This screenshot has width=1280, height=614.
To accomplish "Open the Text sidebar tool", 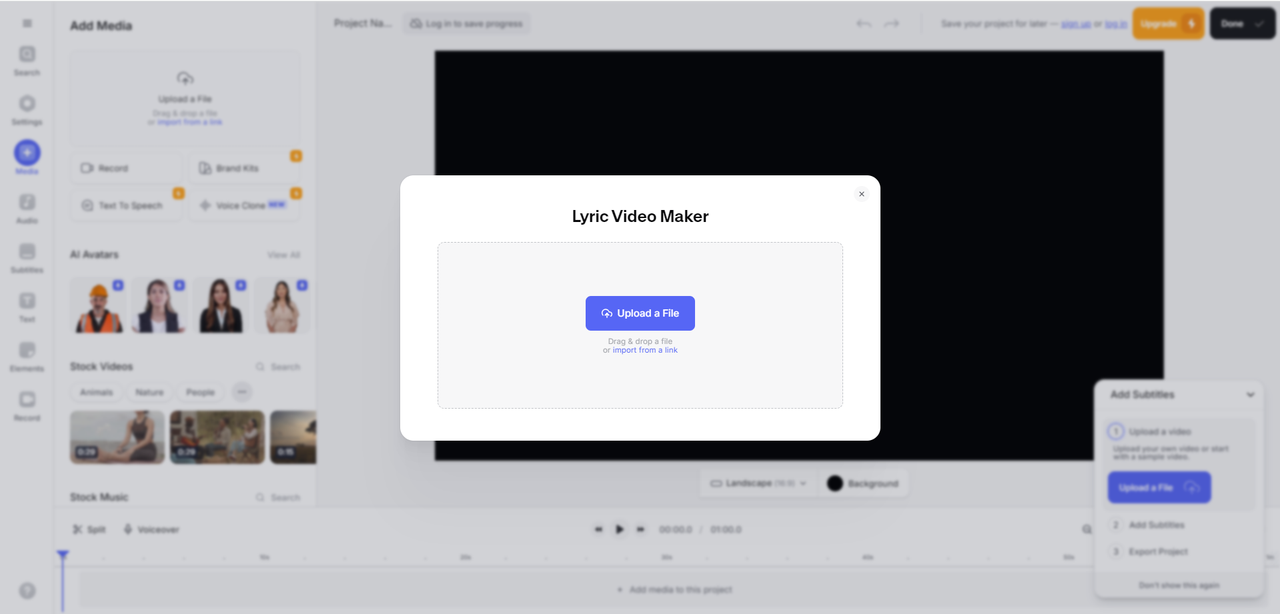I will pos(27,306).
